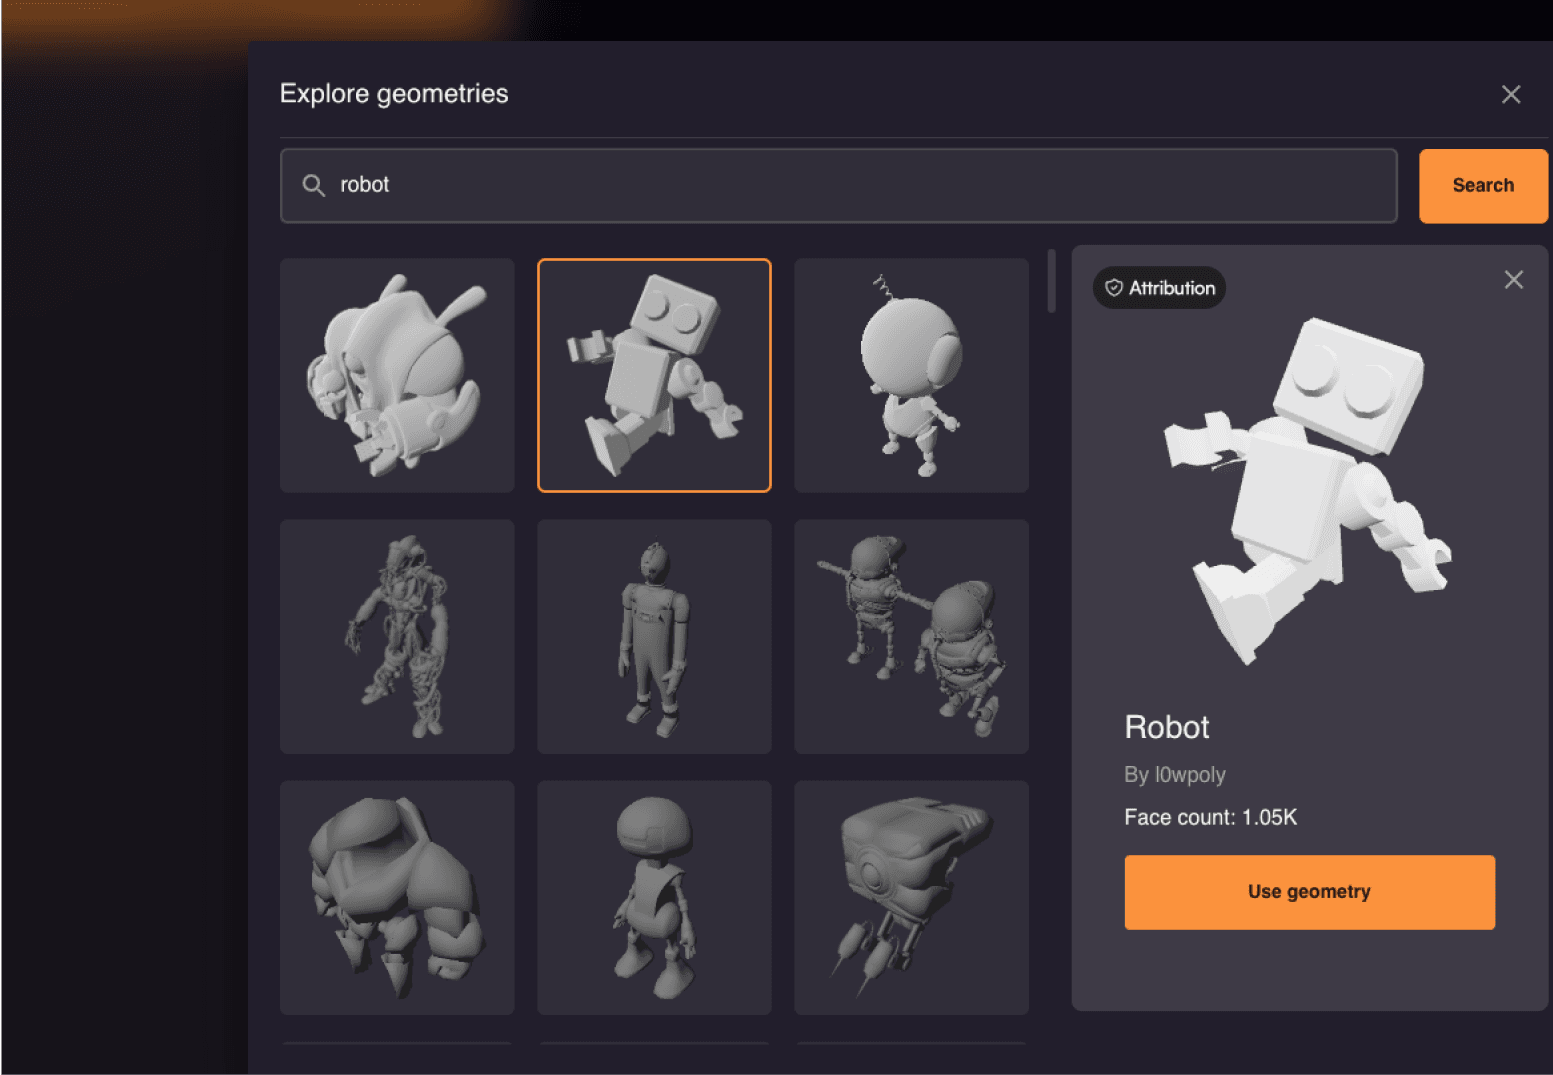
Task: Click the Robot title in details panel
Action: point(1166,727)
